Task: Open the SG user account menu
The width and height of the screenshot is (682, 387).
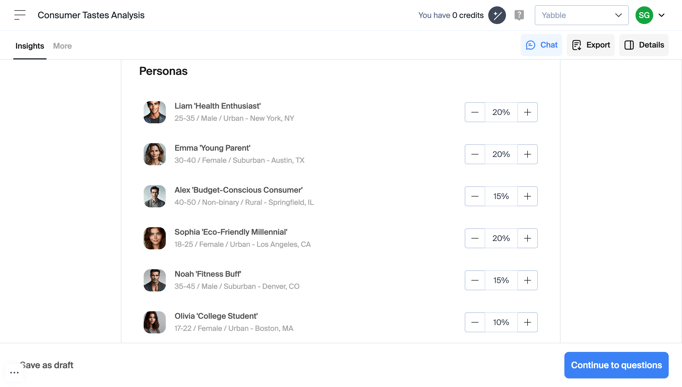Action: pyautogui.click(x=650, y=15)
